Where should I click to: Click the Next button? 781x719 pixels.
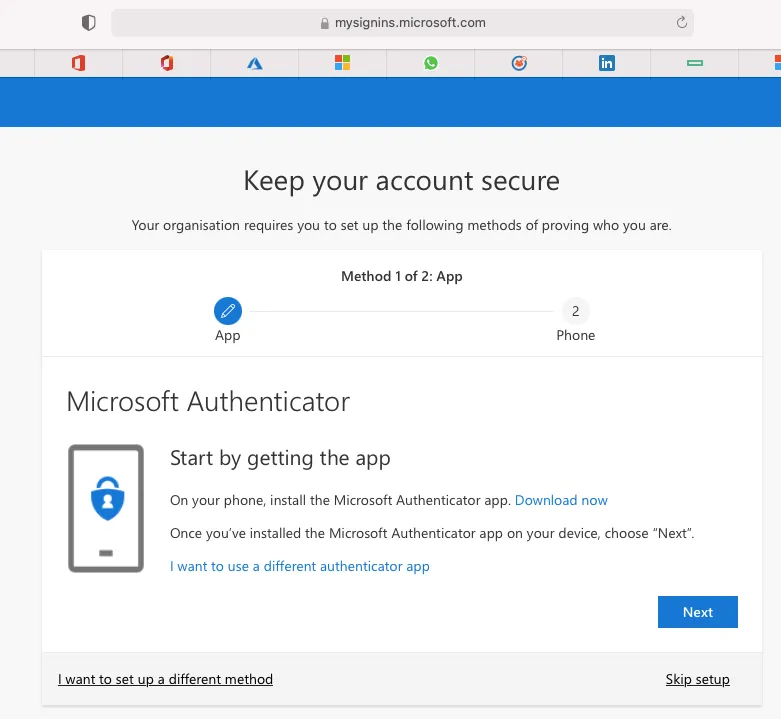click(x=697, y=612)
